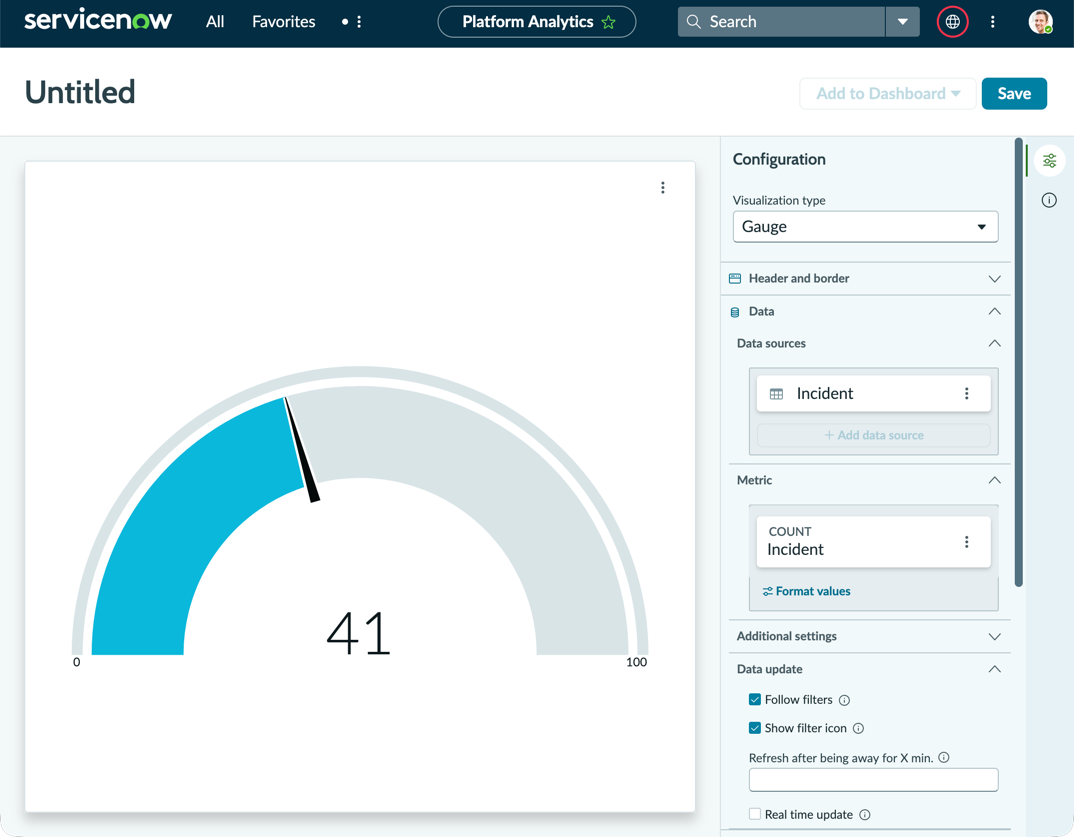This screenshot has width=1074, height=837.
Task: Open the info panel icon in sidebar
Action: 1049,200
